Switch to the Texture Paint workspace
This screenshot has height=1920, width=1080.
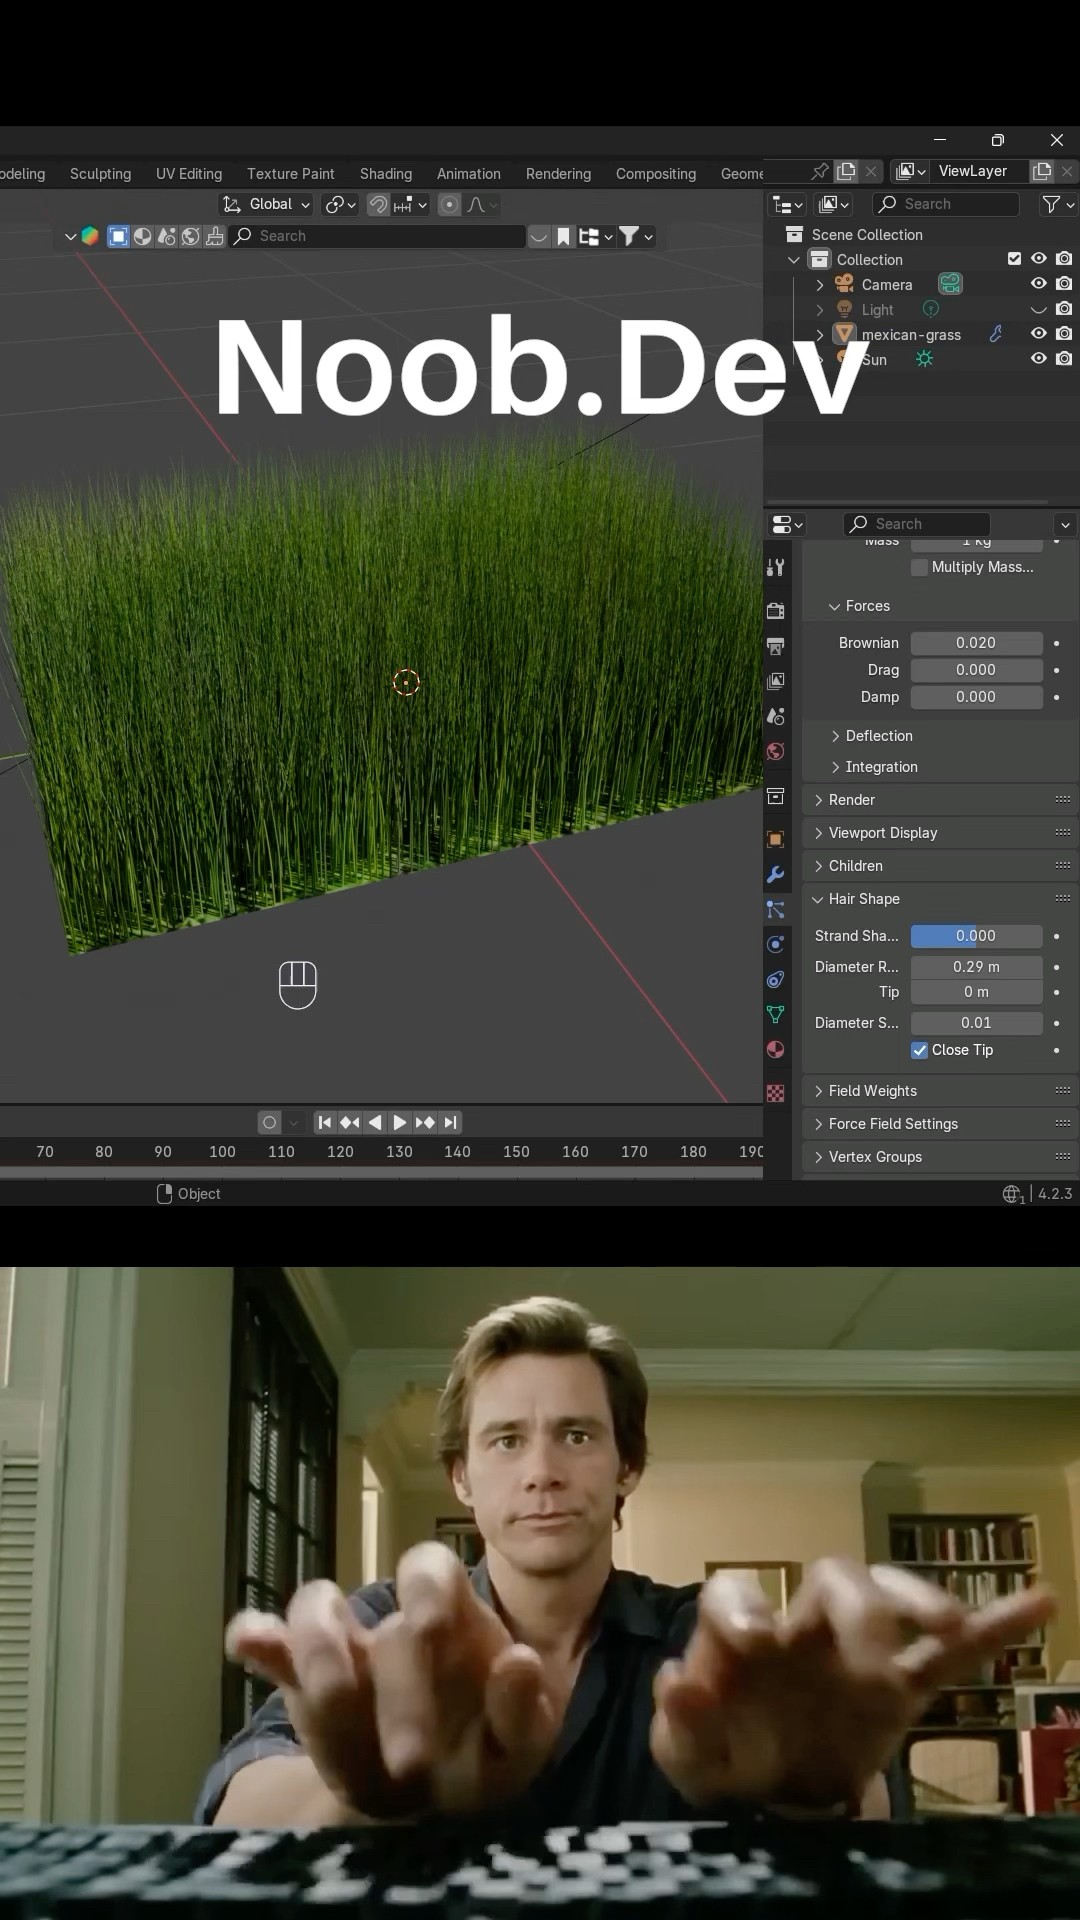290,174
